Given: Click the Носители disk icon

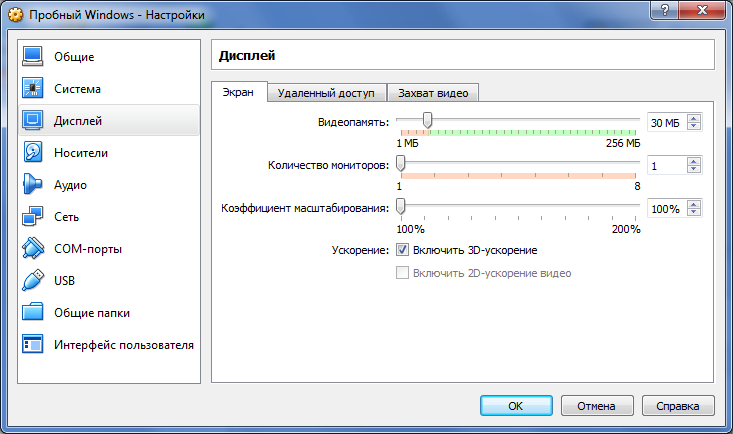Looking at the screenshot, I should (33, 152).
